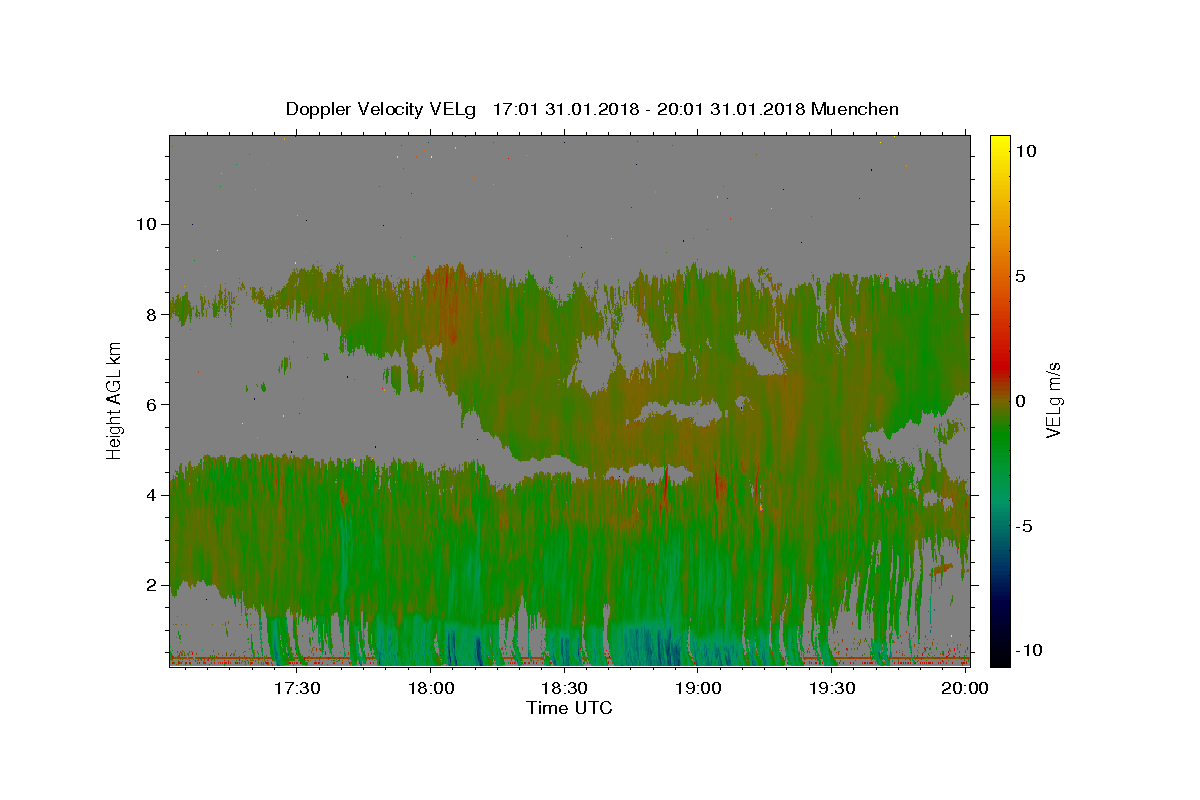Viewport: 1200px width, 800px height.
Task: Click the 'Time UTC' x-axis label
Action: 569,708
